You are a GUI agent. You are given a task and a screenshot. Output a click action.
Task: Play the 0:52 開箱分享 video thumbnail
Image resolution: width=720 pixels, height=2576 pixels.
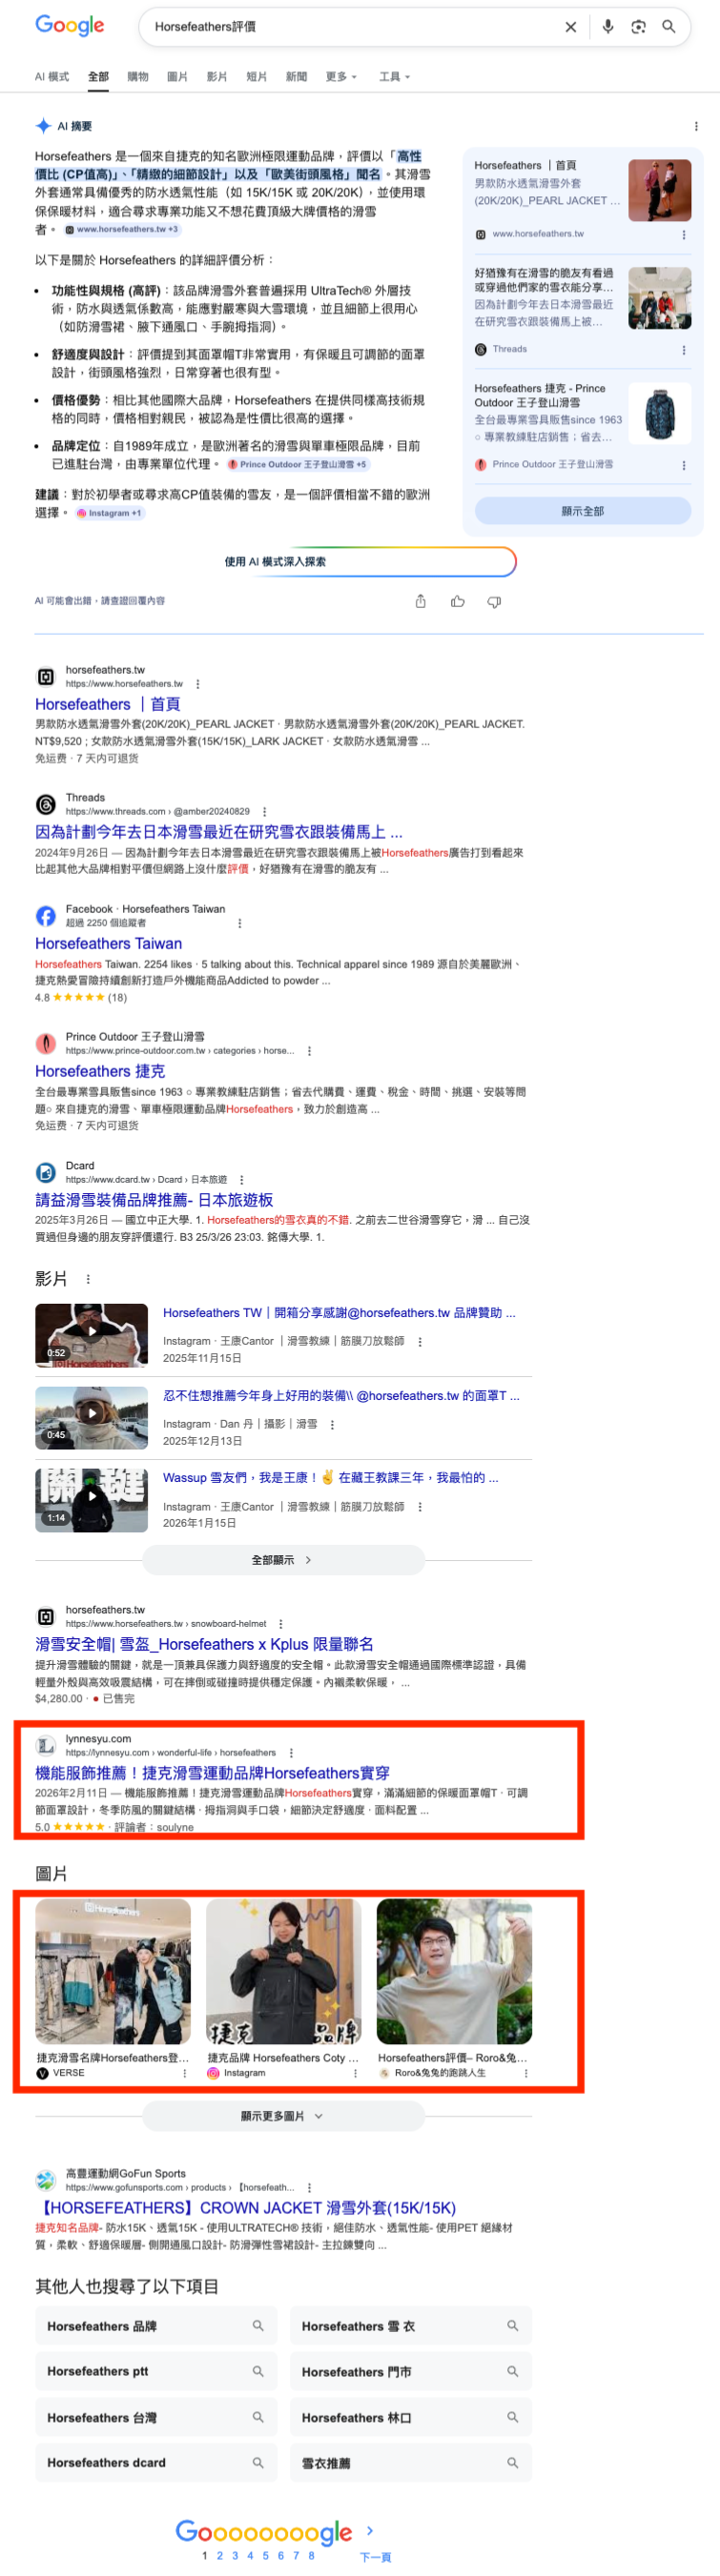[x=91, y=1335]
